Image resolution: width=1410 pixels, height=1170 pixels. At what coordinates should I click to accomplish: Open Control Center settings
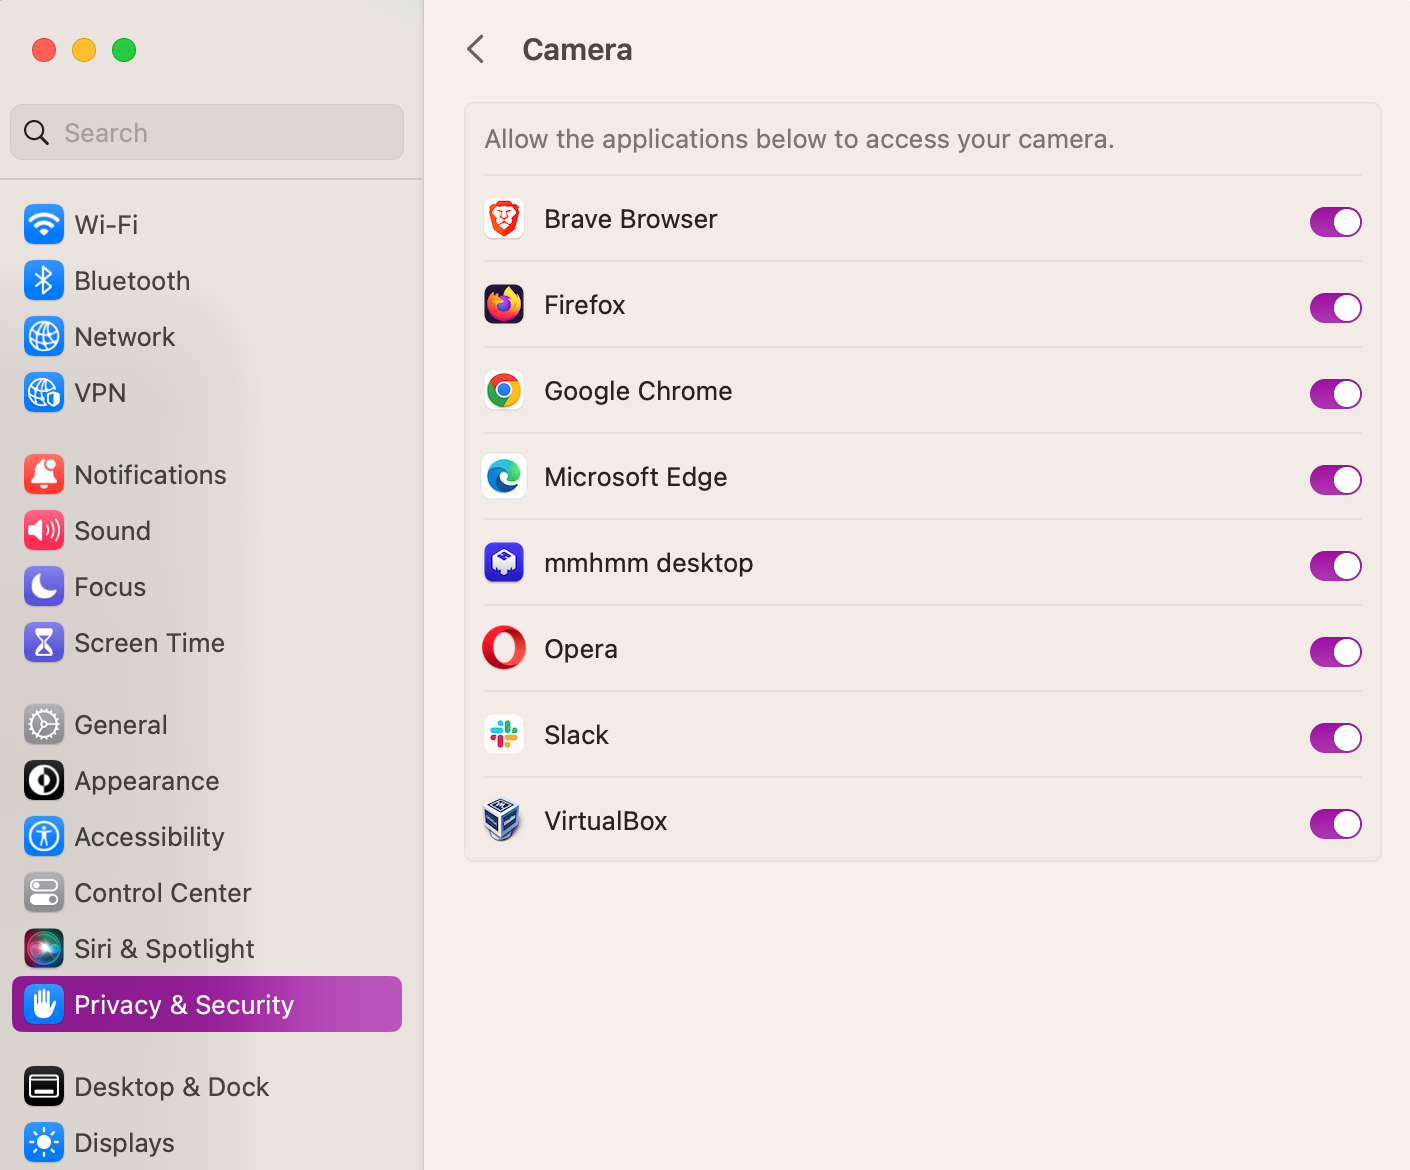162,893
